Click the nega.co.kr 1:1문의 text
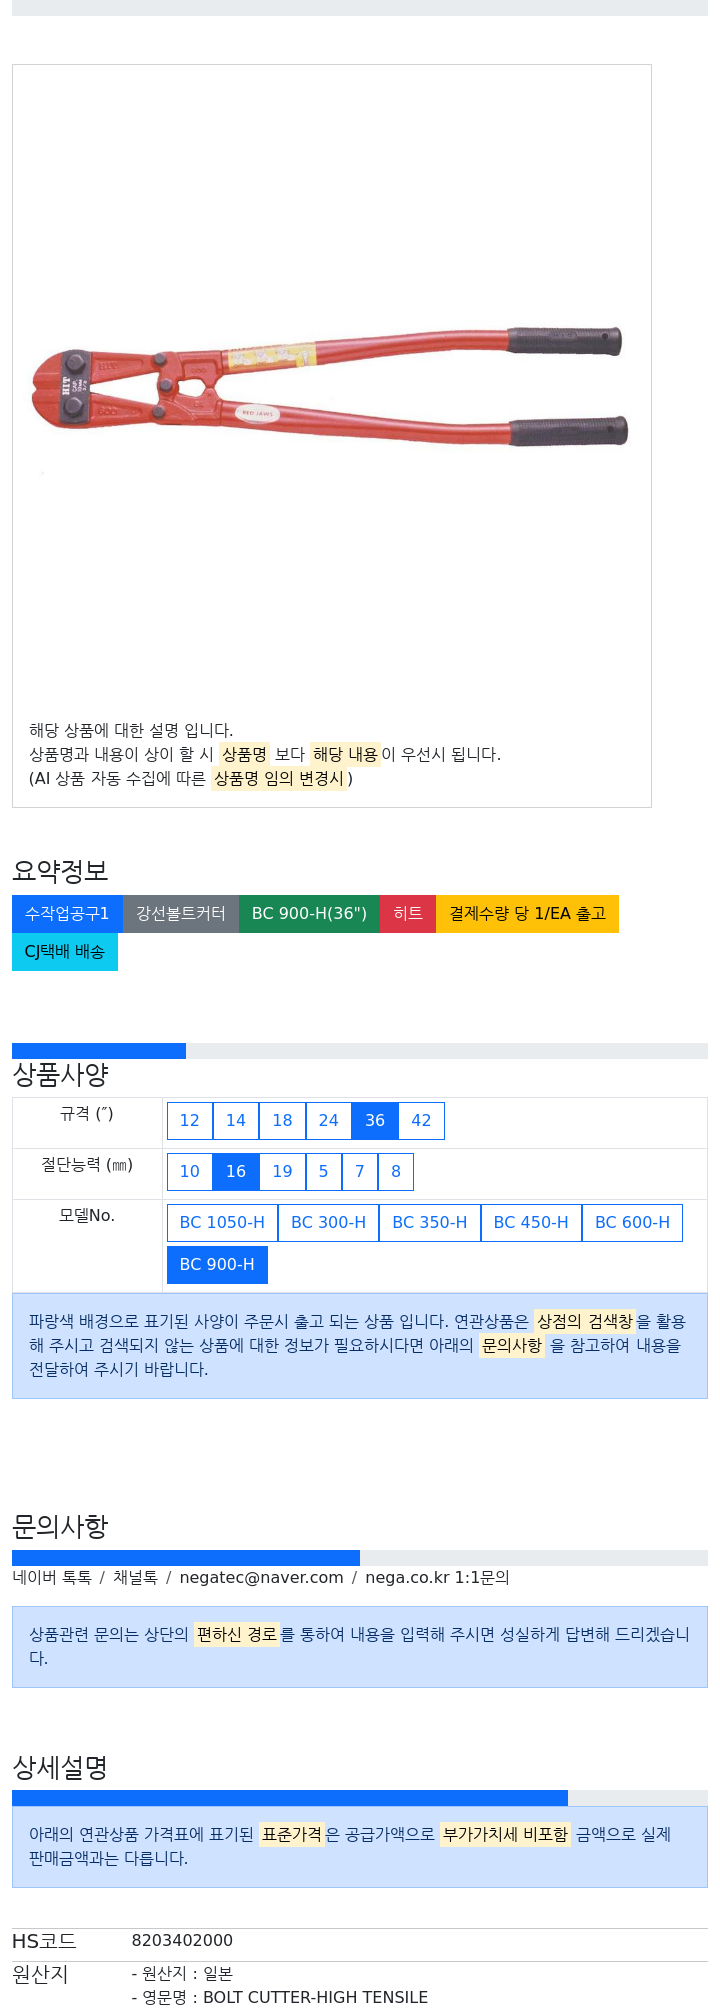Viewport: 720px width, 2010px height. (437, 1578)
